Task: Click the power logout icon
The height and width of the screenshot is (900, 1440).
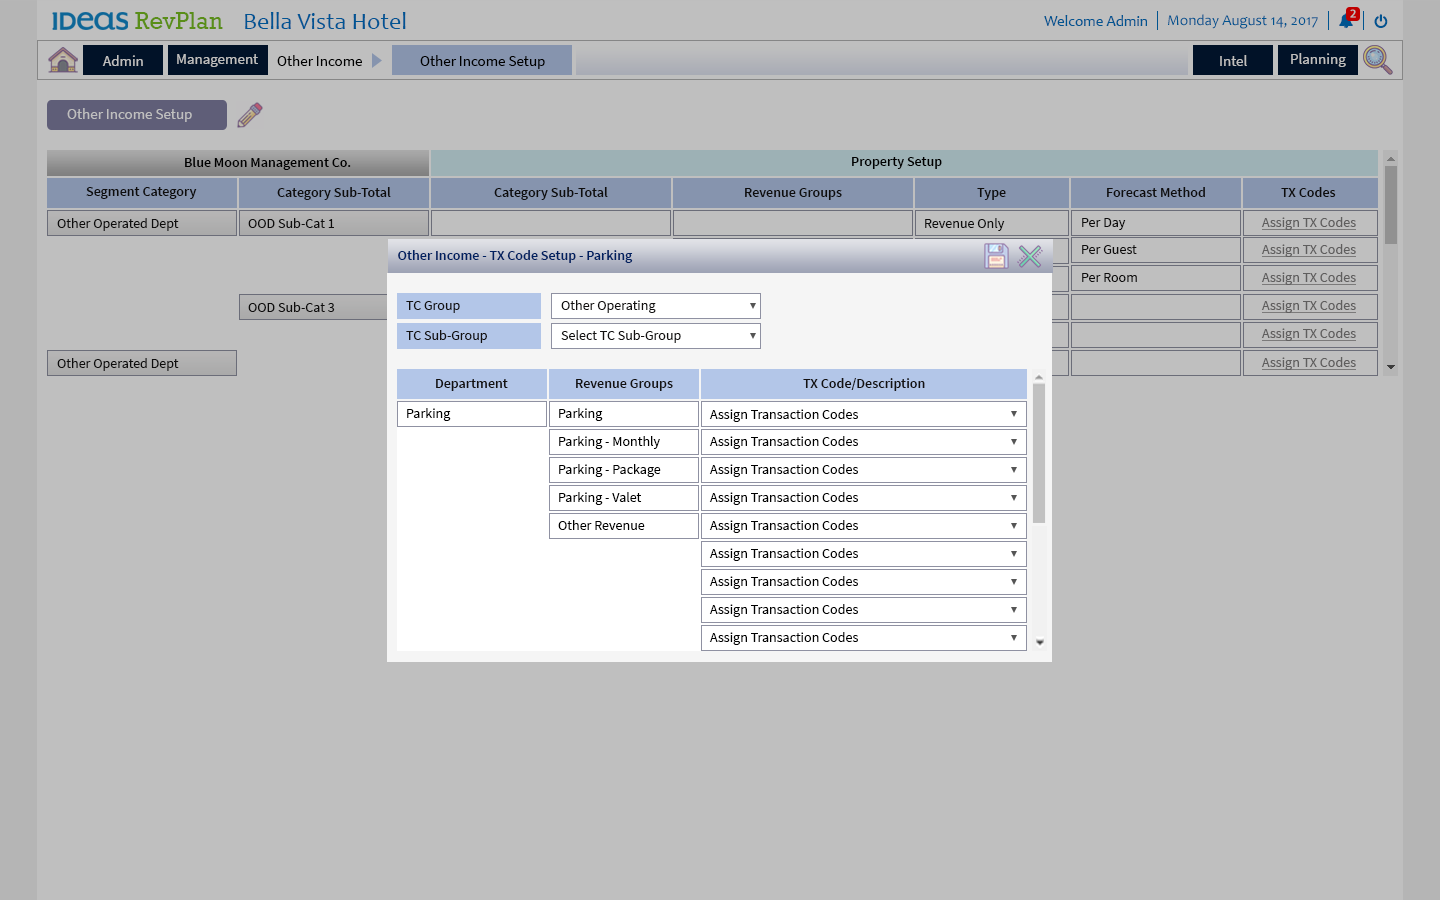Action: (1381, 21)
